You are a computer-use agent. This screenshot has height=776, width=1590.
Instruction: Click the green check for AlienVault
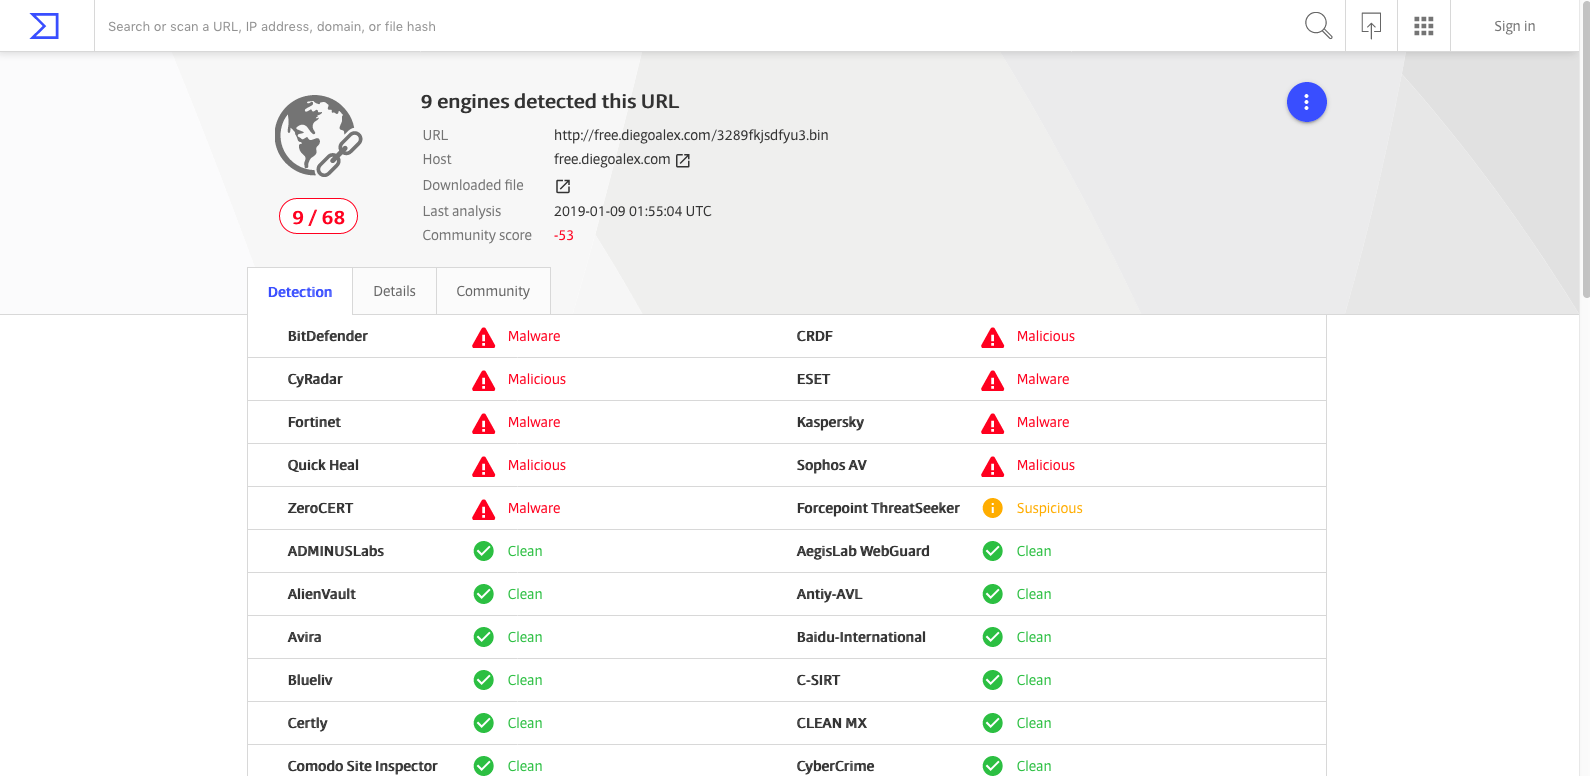(x=484, y=594)
